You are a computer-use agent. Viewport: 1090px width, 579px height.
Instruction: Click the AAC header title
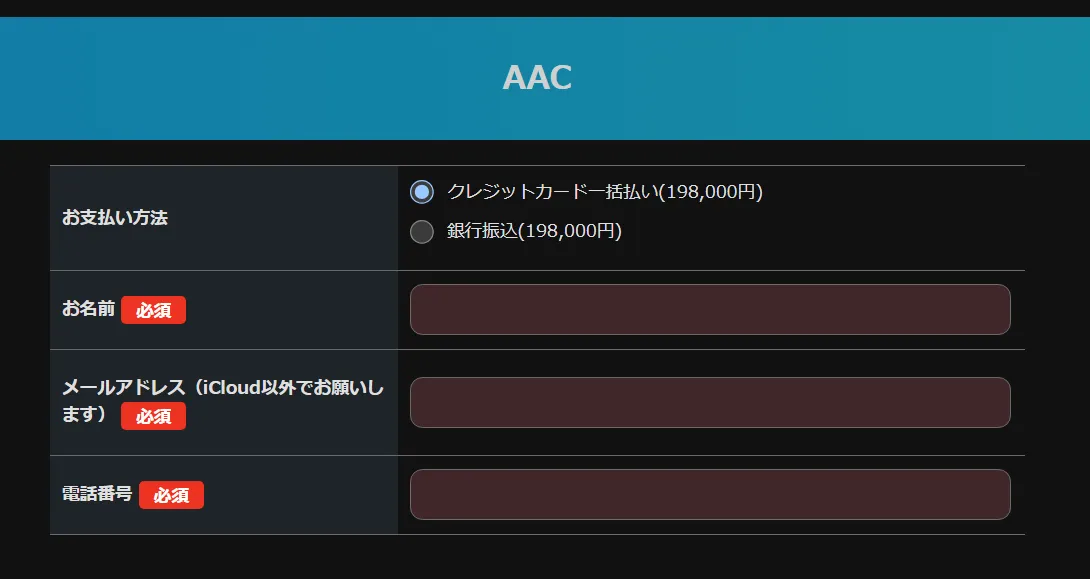pyautogui.click(x=537, y=77)
